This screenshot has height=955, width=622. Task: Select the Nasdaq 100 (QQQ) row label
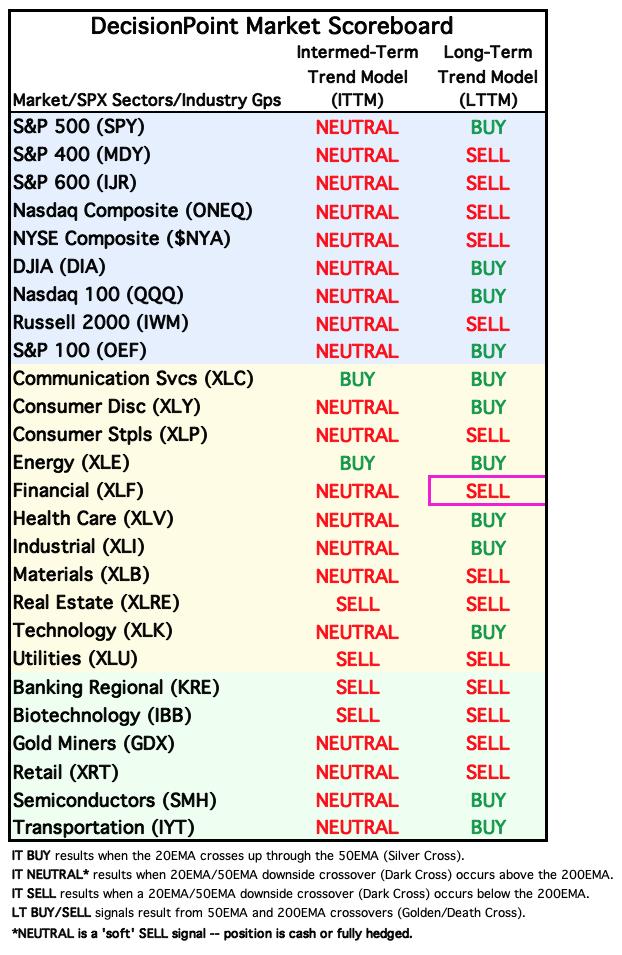pos(98,295)
